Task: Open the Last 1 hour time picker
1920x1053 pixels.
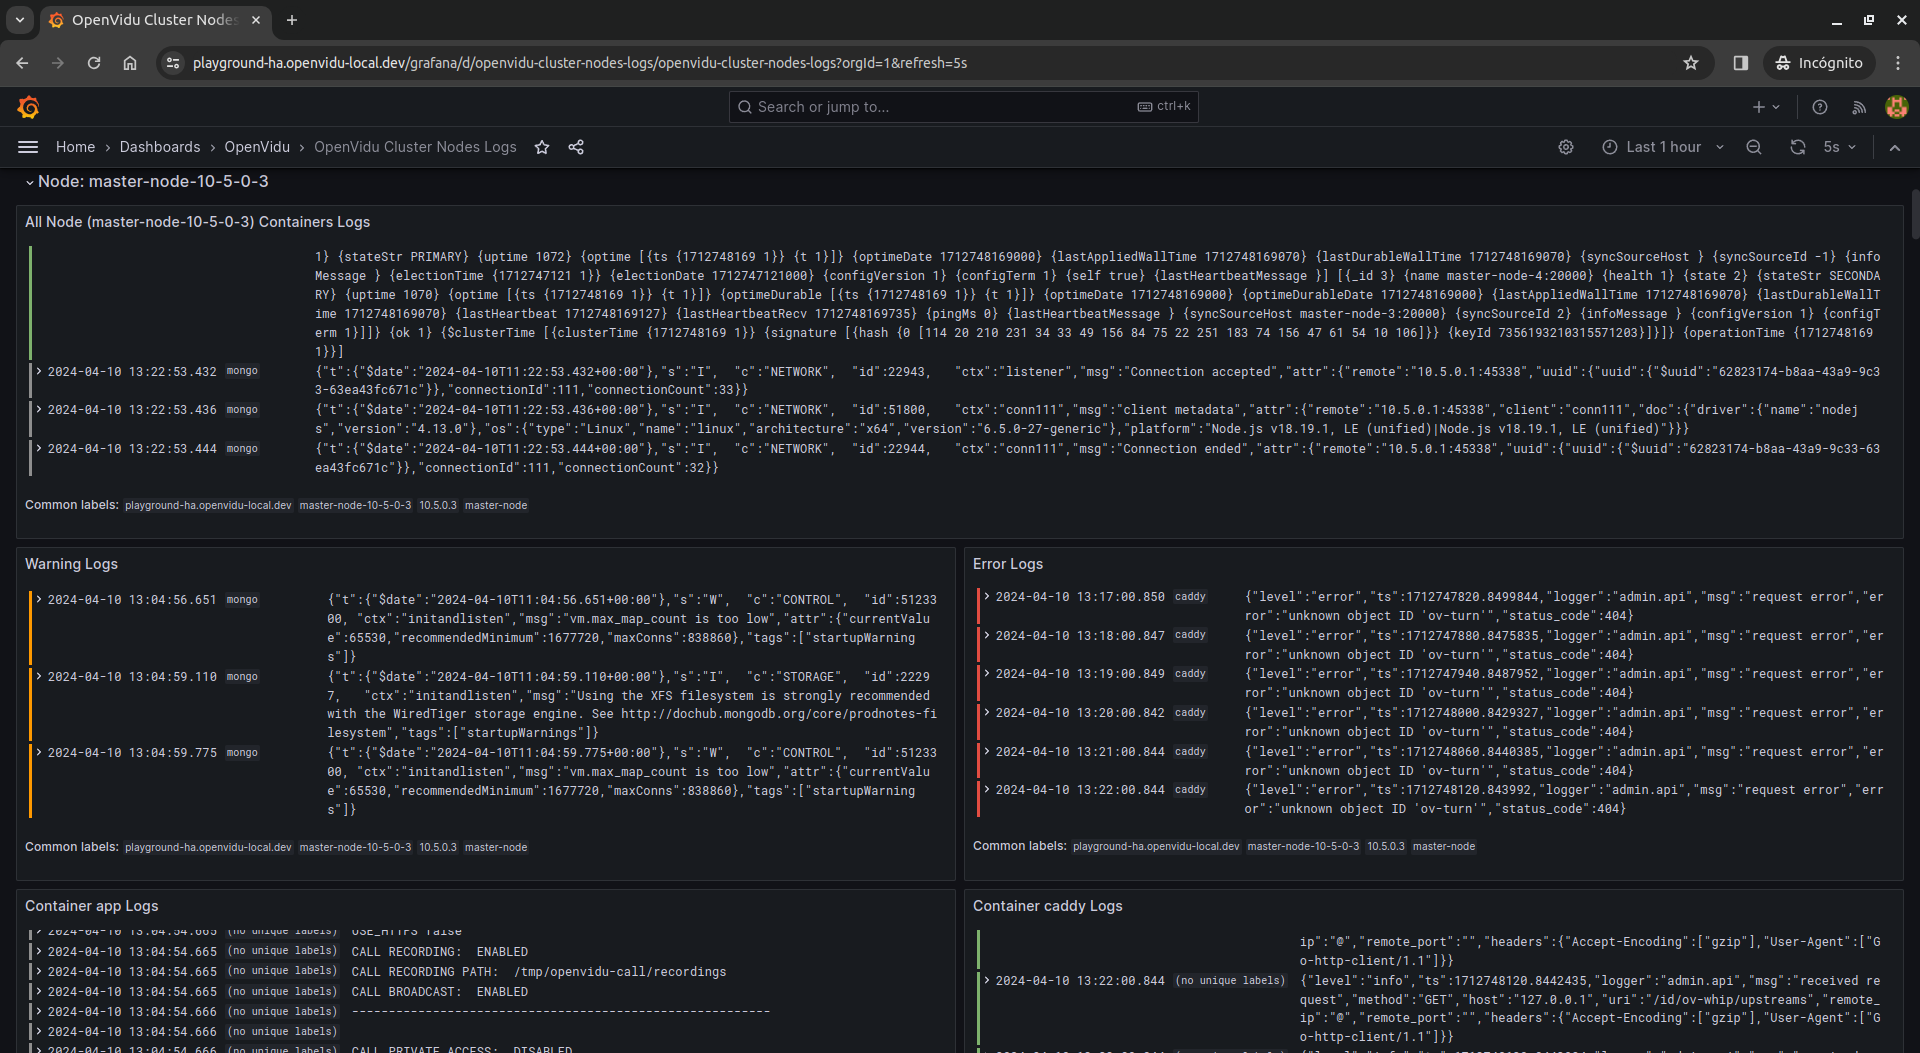Action: coord(1663,147)
